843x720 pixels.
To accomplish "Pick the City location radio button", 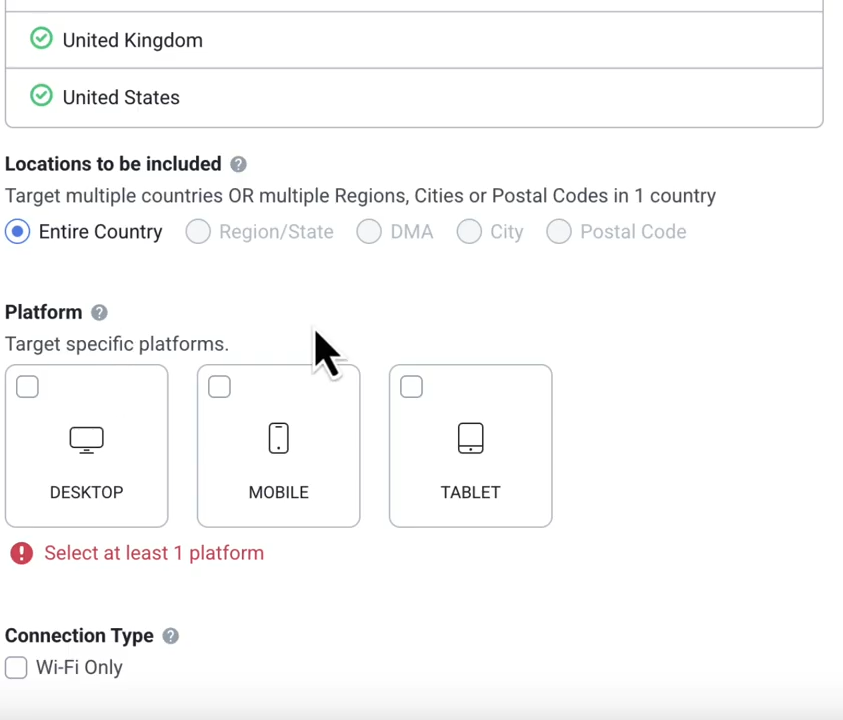I will (469, 232).
